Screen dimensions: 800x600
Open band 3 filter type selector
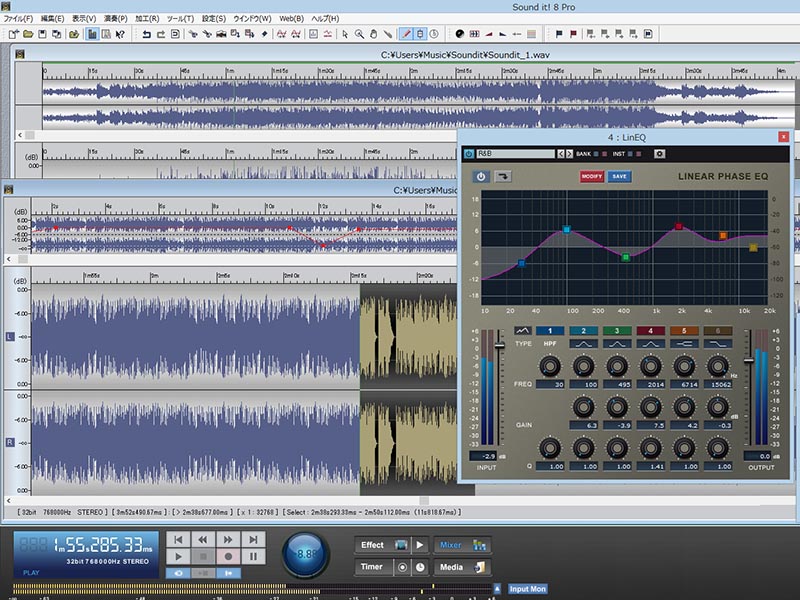click(x=617, y=344)
